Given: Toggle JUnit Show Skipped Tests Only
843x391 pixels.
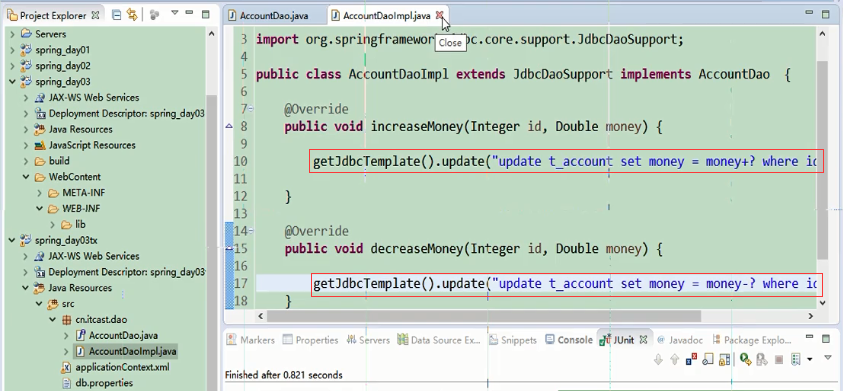Looking at the screenshot, I should (x=708, y=359).
